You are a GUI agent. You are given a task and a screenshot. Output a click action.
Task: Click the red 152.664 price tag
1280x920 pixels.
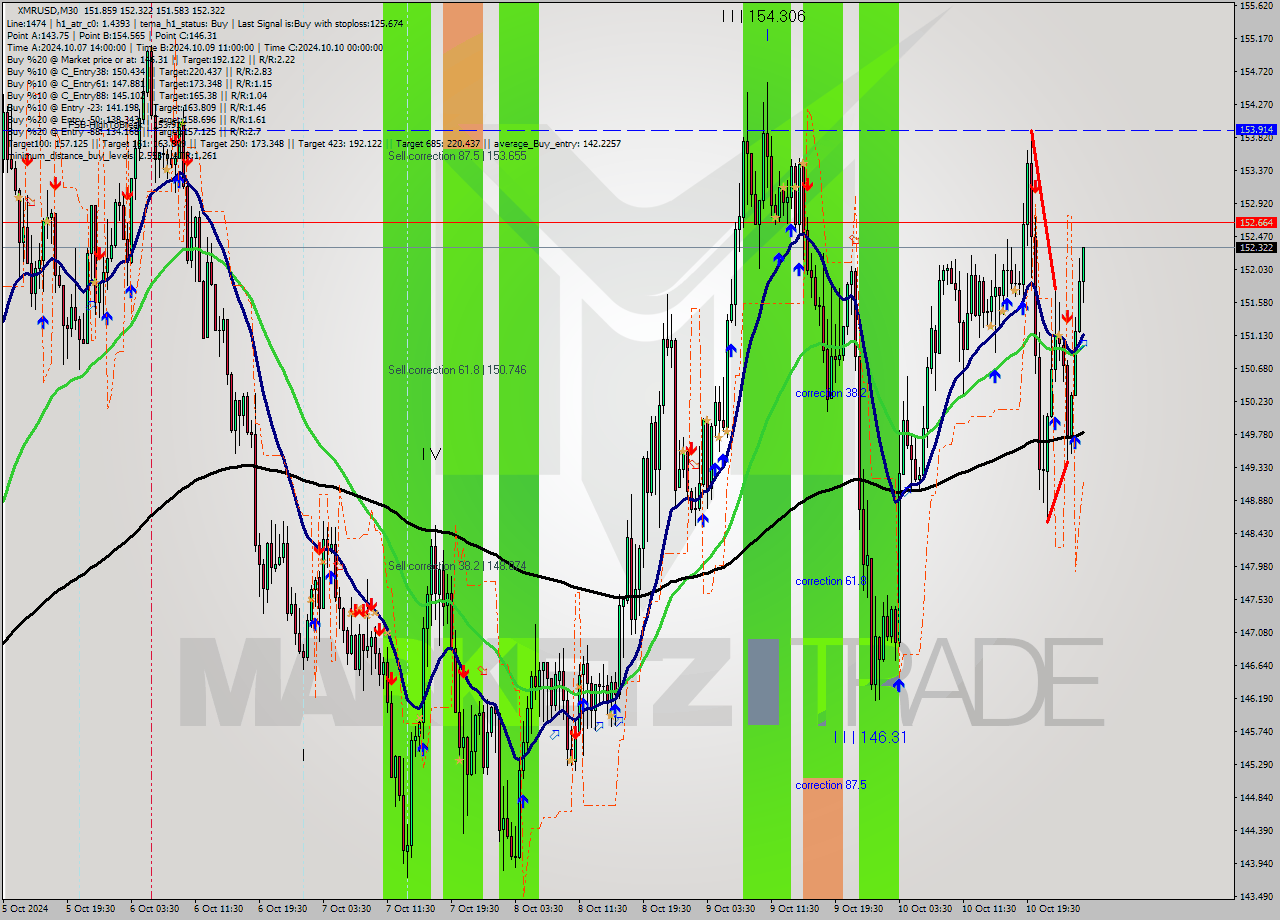tap(1256, 222)
